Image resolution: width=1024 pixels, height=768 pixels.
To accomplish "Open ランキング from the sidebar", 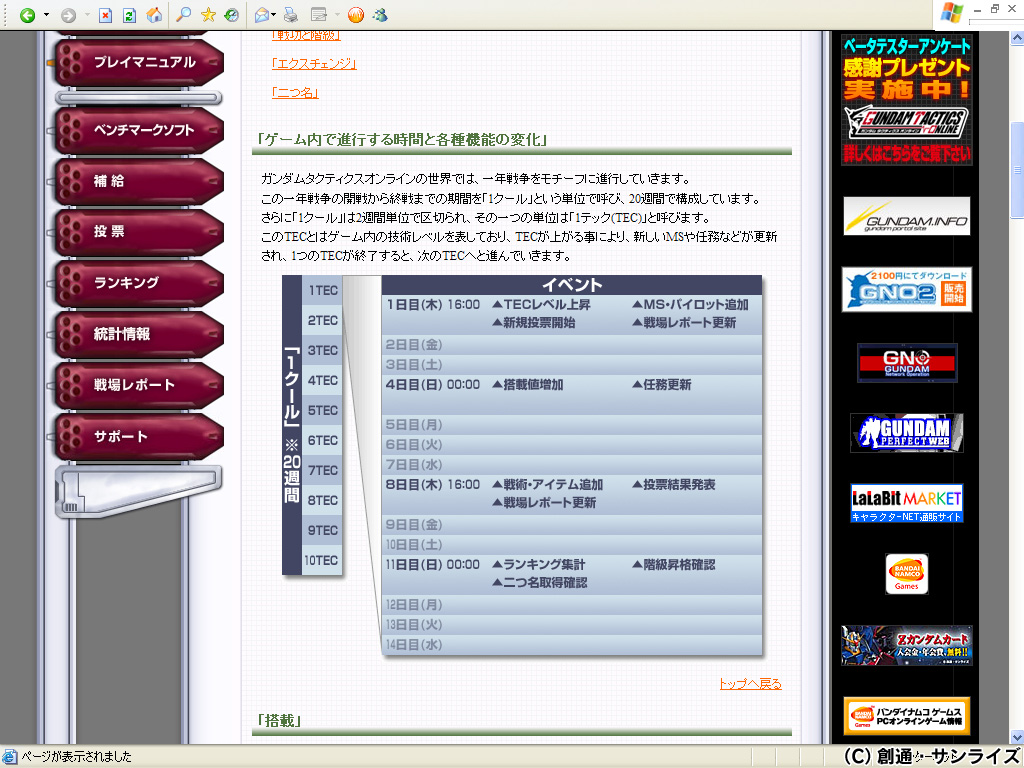I will tap(138, 283).
